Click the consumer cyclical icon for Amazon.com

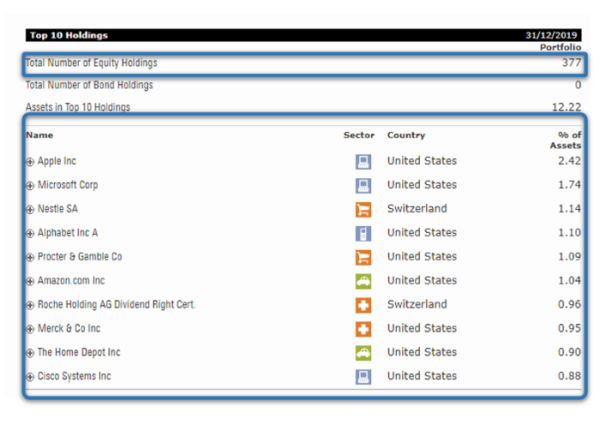coord(363,281)
